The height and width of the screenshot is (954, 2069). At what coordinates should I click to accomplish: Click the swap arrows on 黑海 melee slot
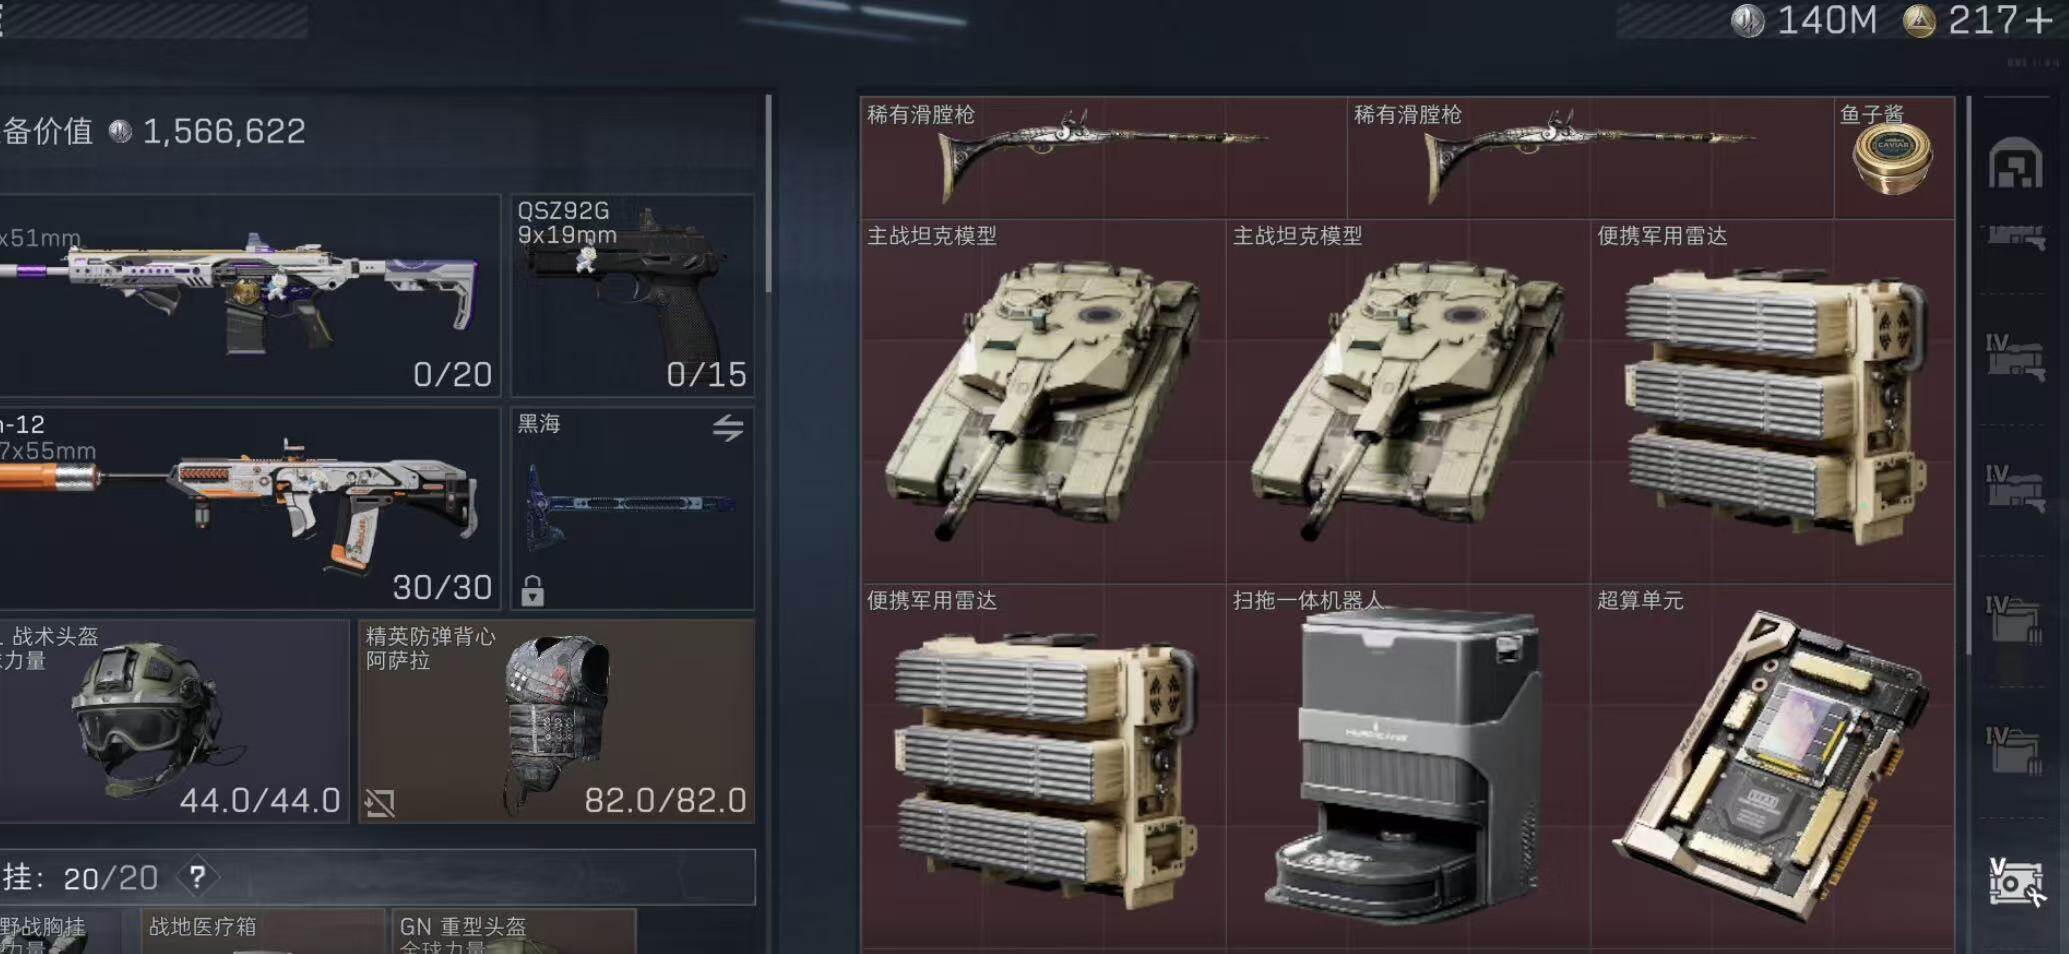728,428
